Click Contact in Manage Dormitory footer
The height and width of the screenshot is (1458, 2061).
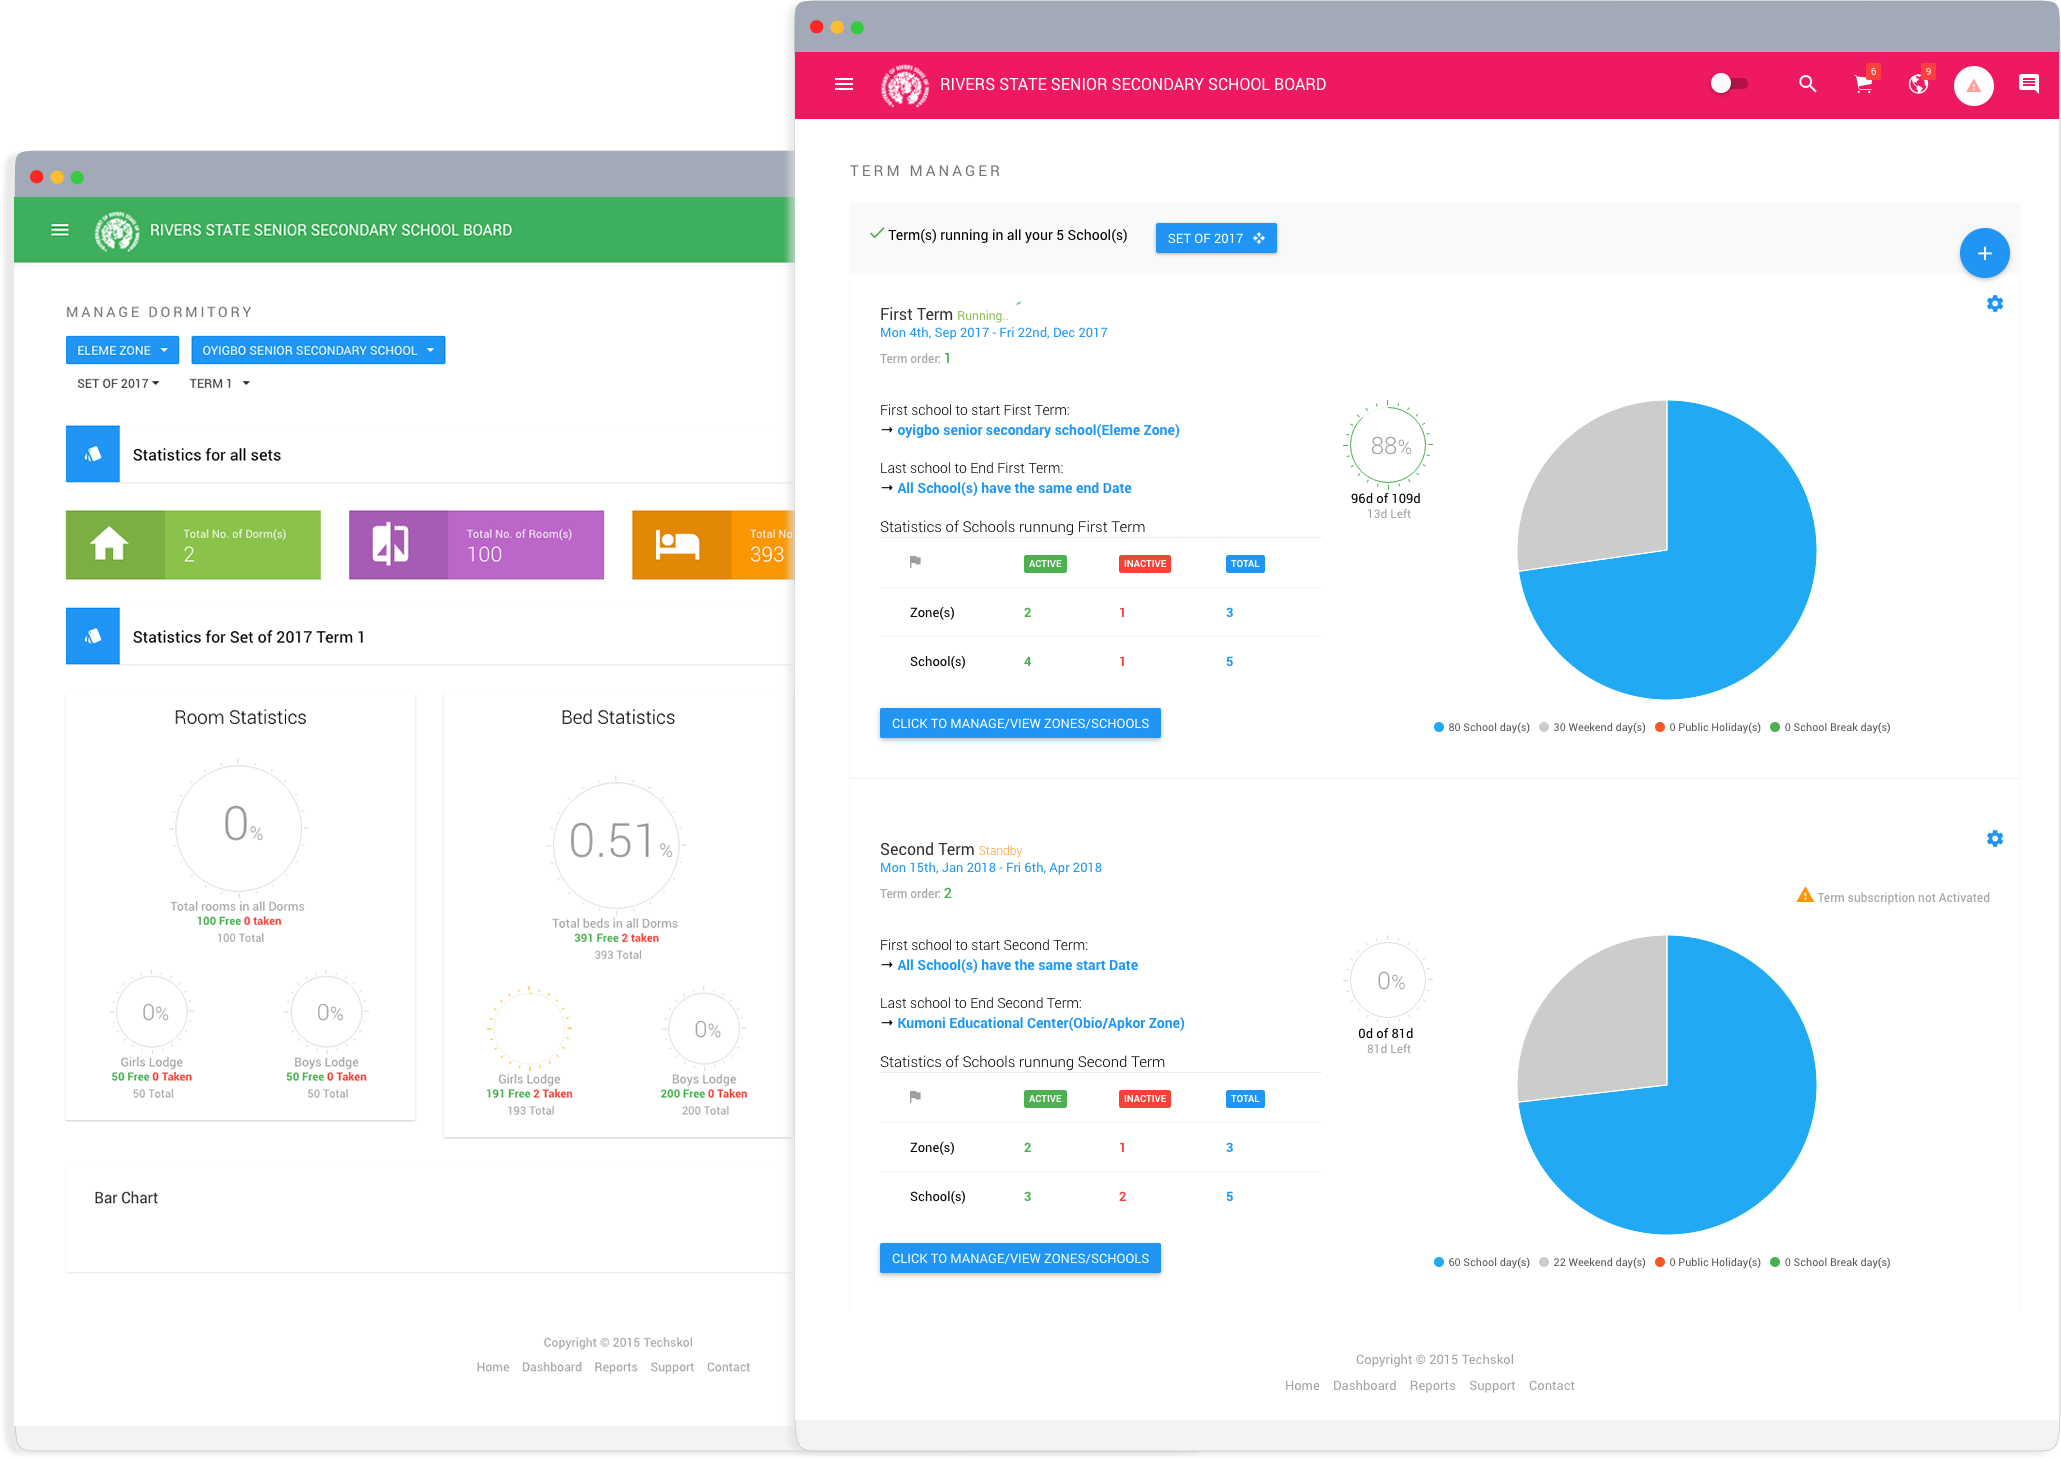pos(728,1367)
